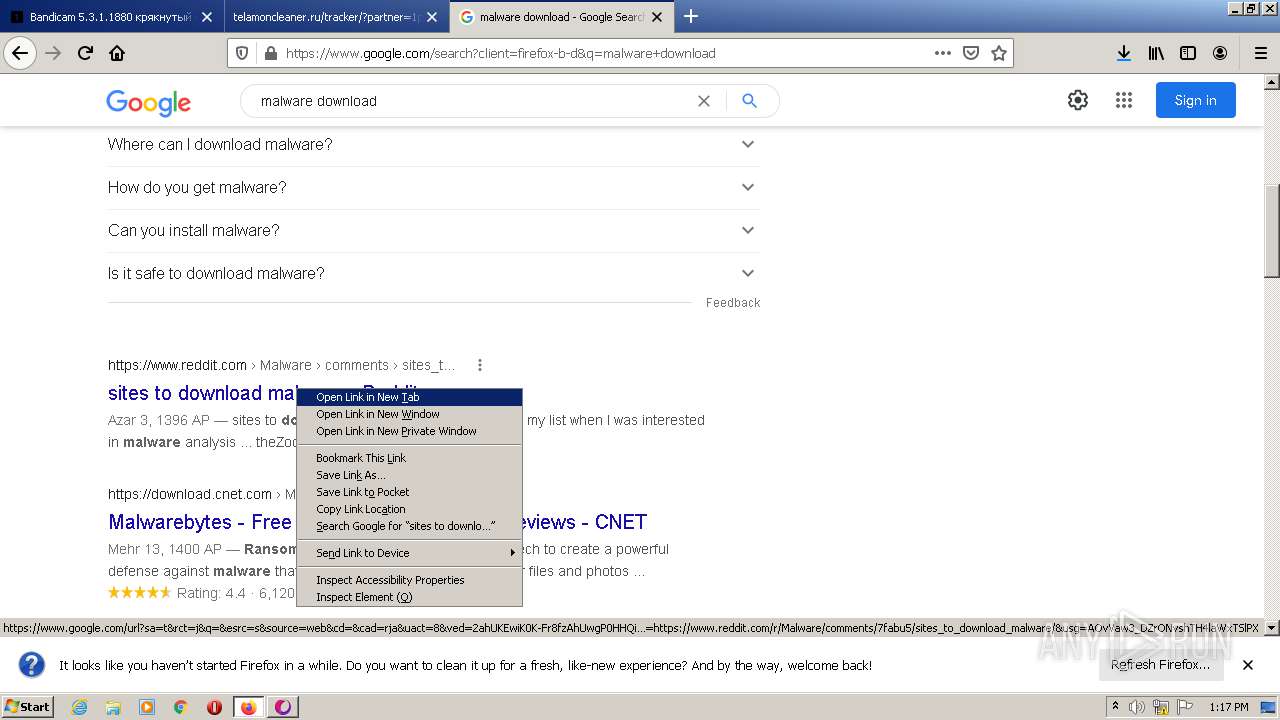Click the page vertical scrollbar thumb
The height and width of the screenshot is (720, 1280).
1272,231
